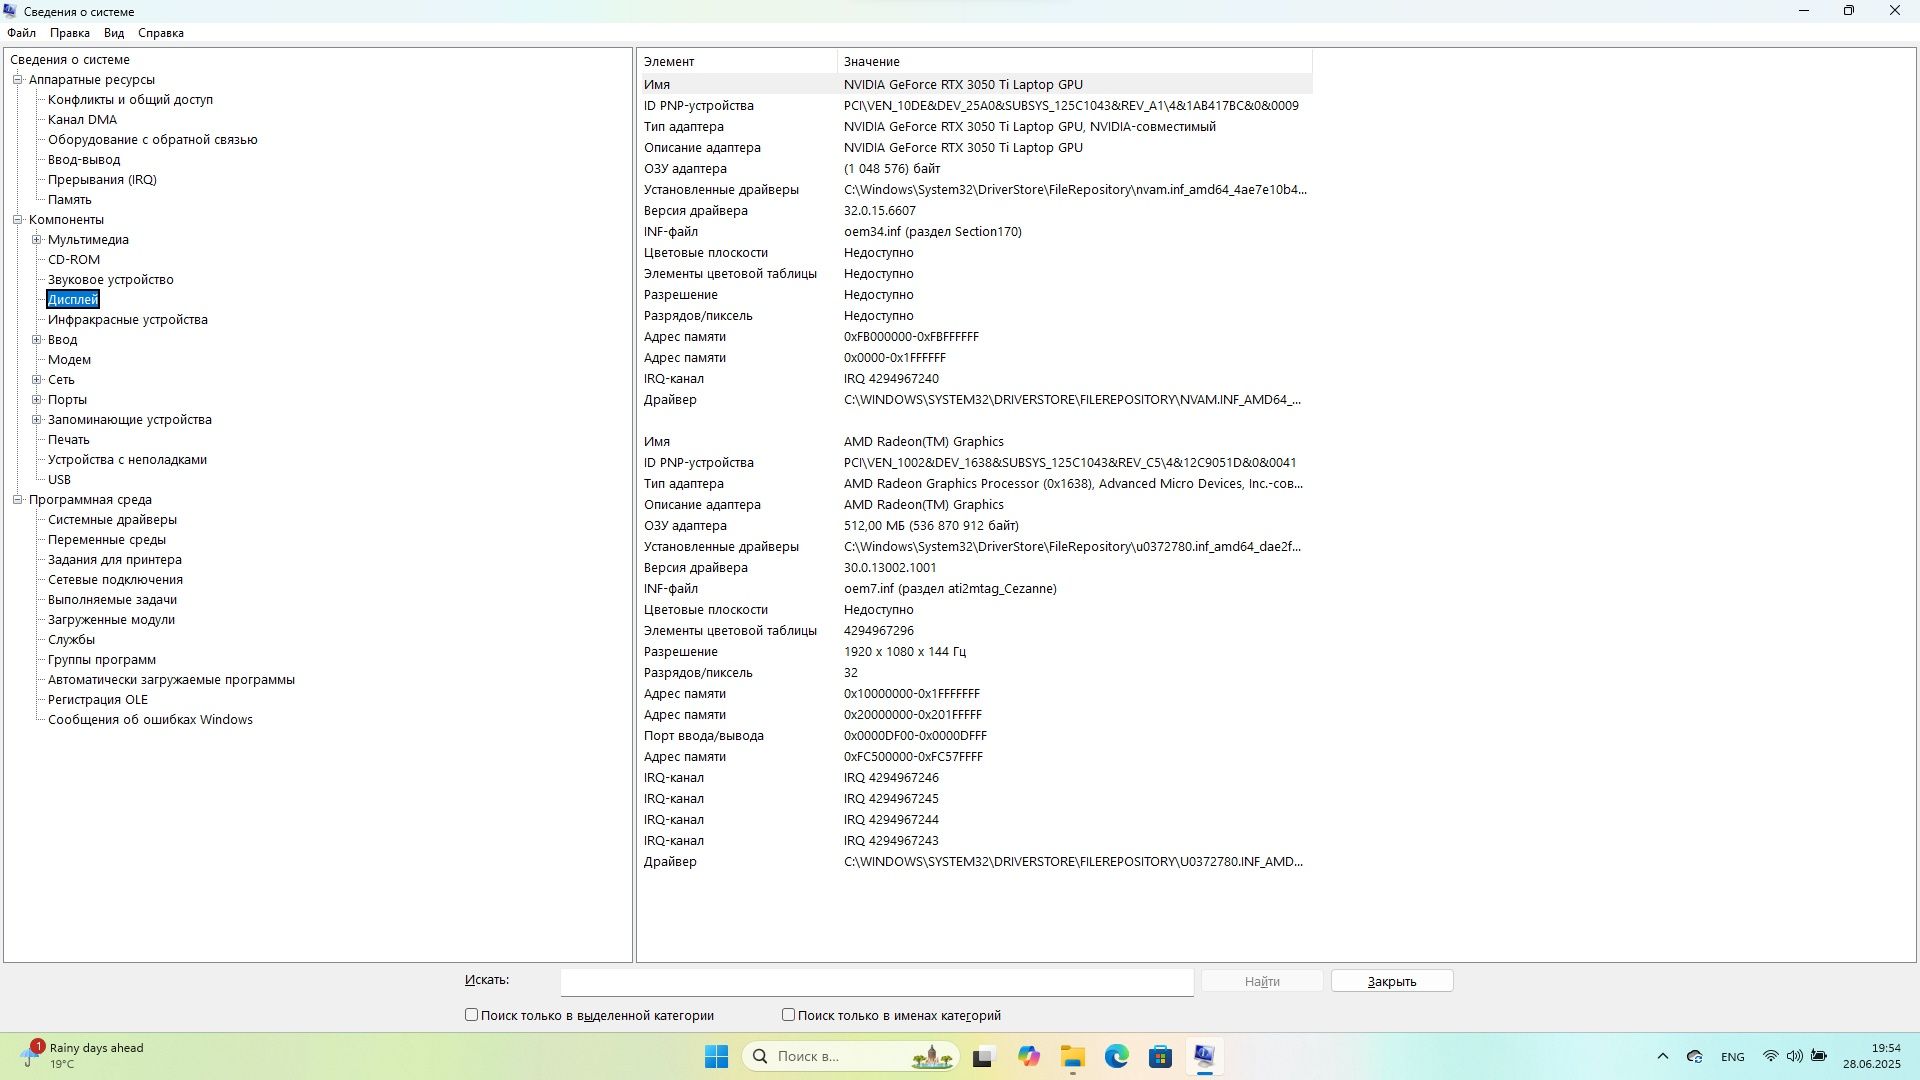Click the OneDrive sync tray icon
This screenshot has height=1080, width=1920.
pos(1695,1057)
